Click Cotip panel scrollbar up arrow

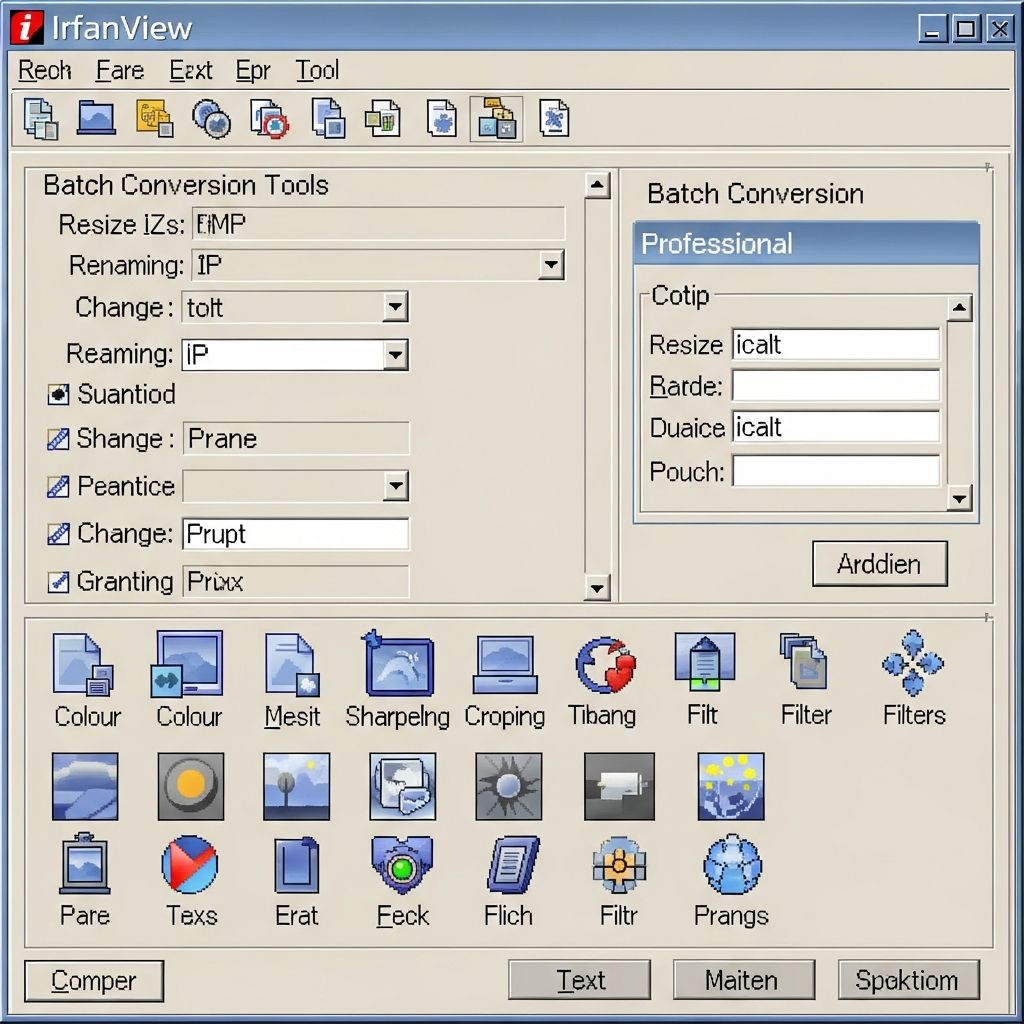coord(959,308)
